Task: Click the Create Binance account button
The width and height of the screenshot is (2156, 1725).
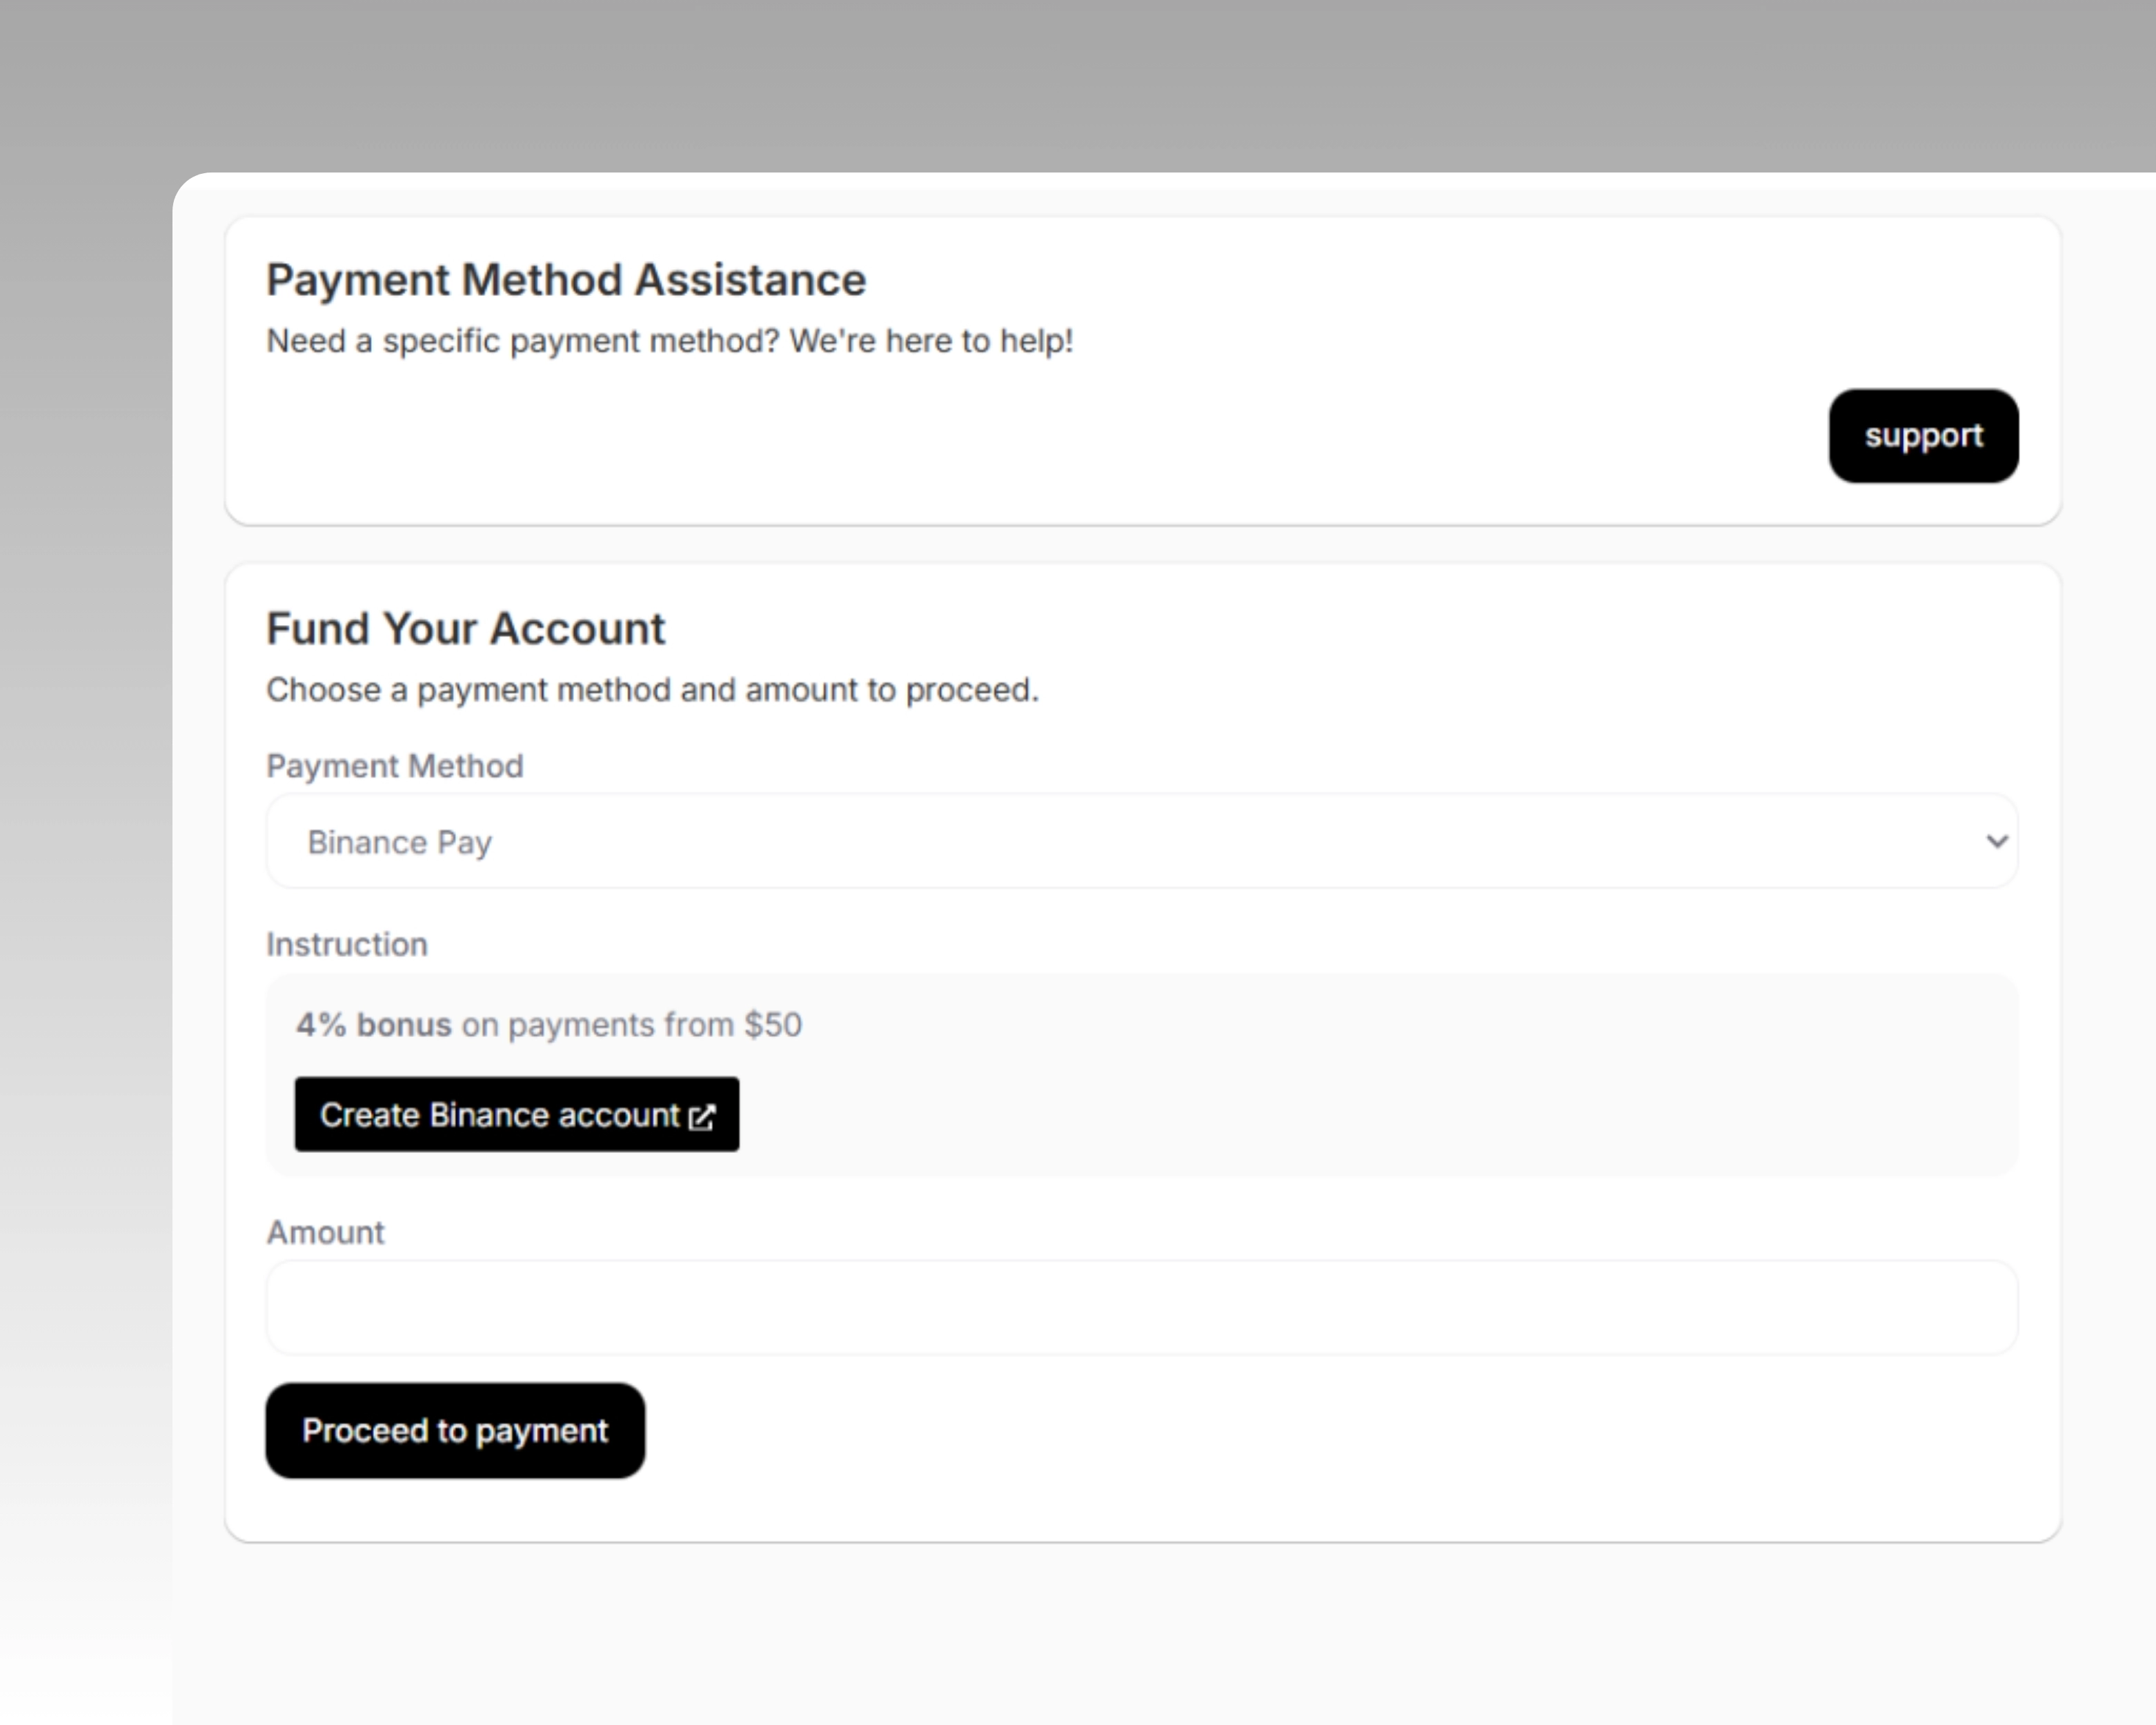Action: point(516,1115)
